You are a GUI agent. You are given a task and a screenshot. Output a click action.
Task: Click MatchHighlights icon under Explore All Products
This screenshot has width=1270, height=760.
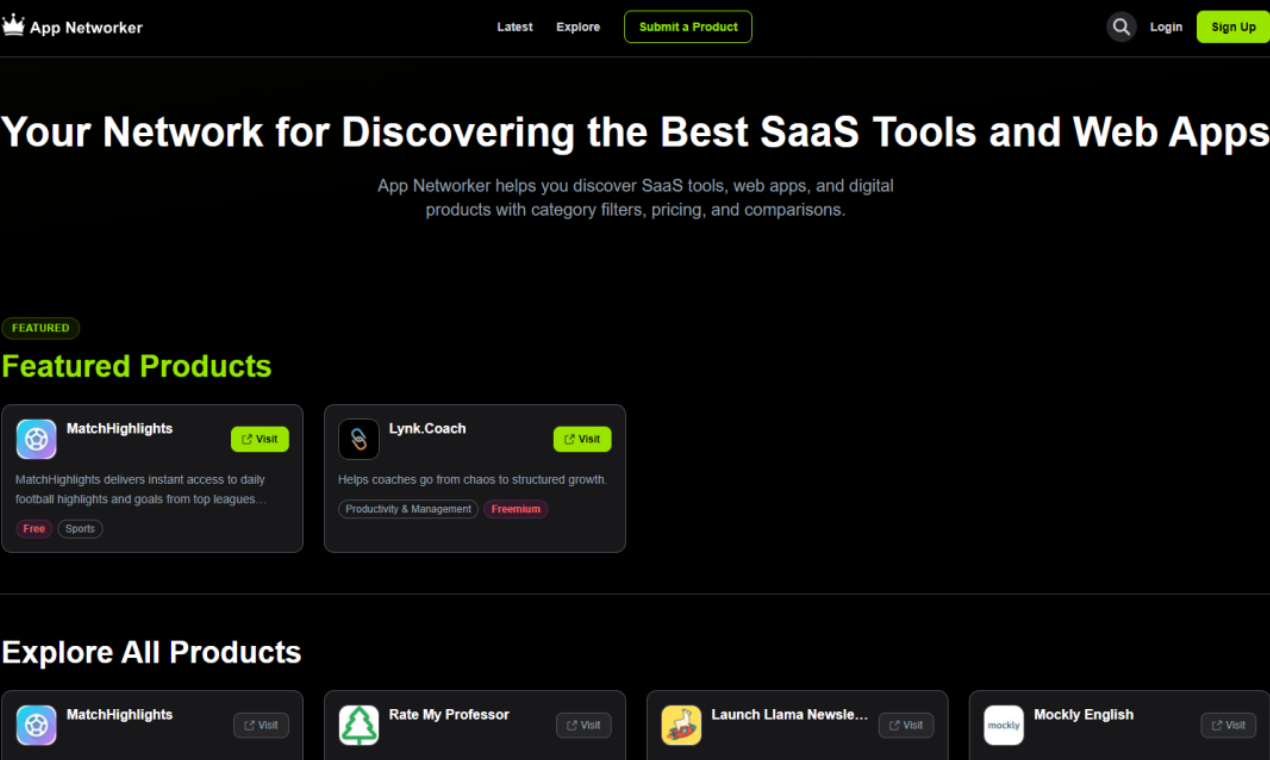point(36,725)
